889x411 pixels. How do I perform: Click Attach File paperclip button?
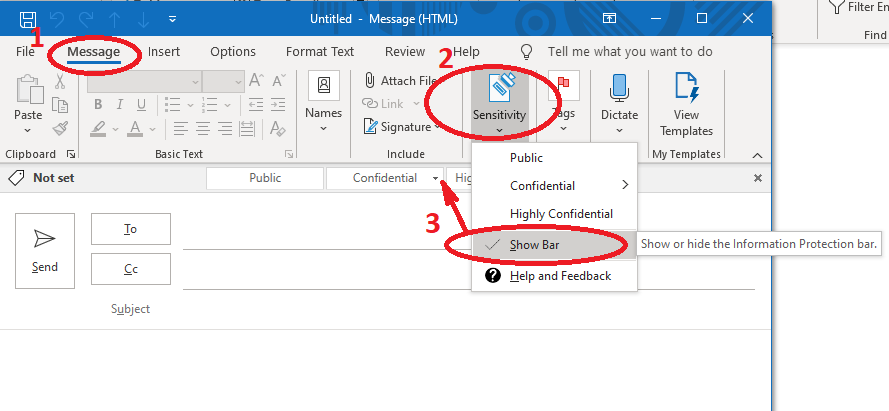point(400,80)
